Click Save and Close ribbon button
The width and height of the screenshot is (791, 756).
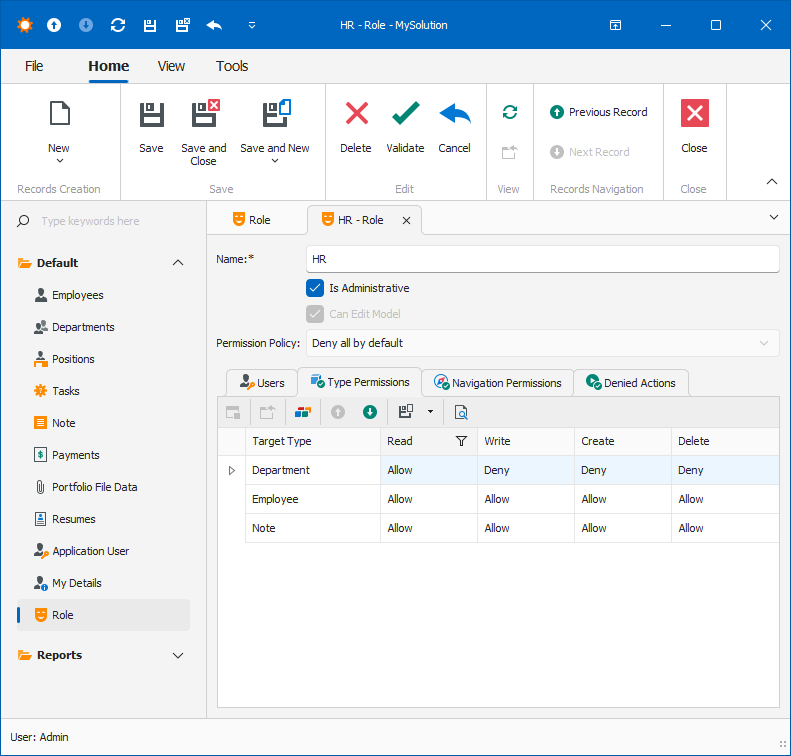coord(204,132)
